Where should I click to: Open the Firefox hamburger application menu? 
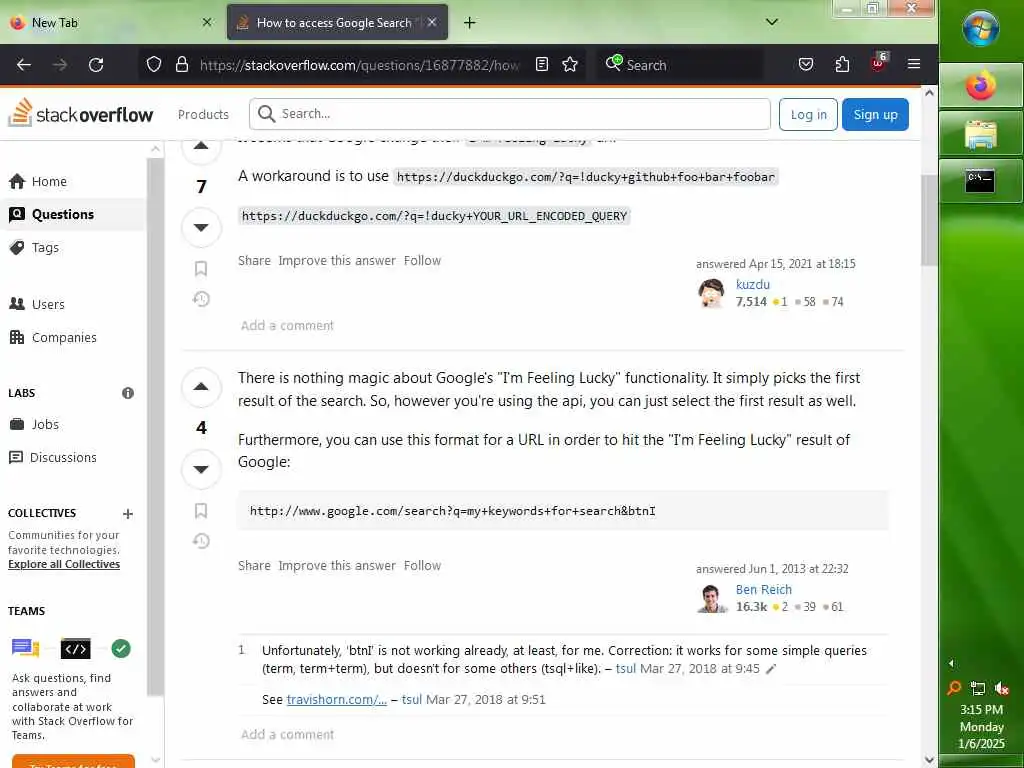[914, 64]
